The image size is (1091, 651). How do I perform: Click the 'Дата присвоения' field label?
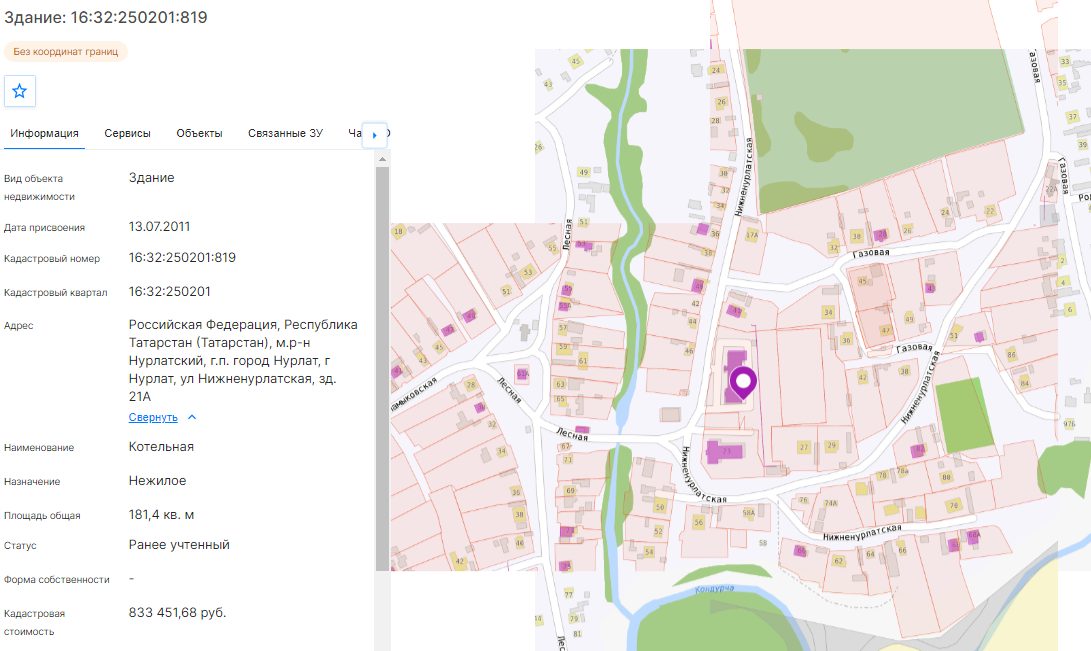(45, 227)
